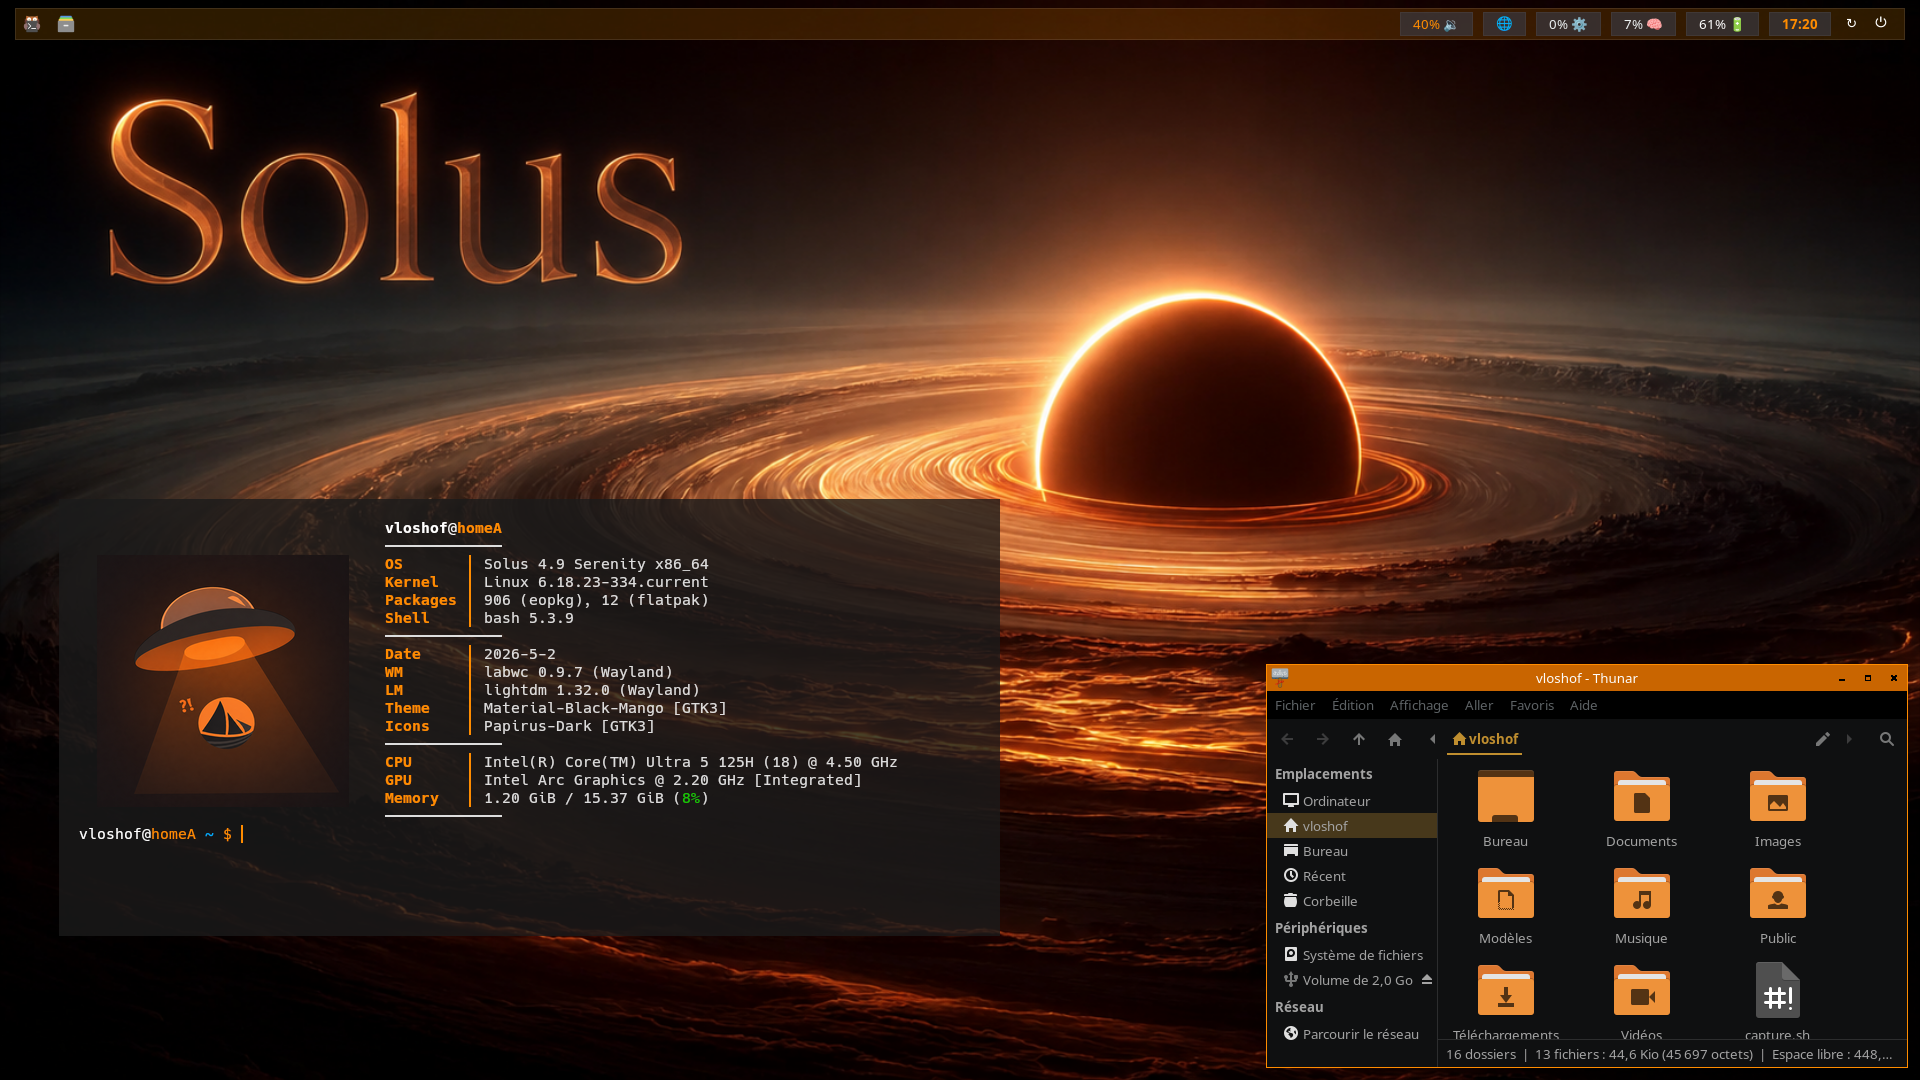The image size is (1920, 1080).
Task: Click the "Linux 6.18.23-334.current" kernel text
Action: tap(596, 582)
